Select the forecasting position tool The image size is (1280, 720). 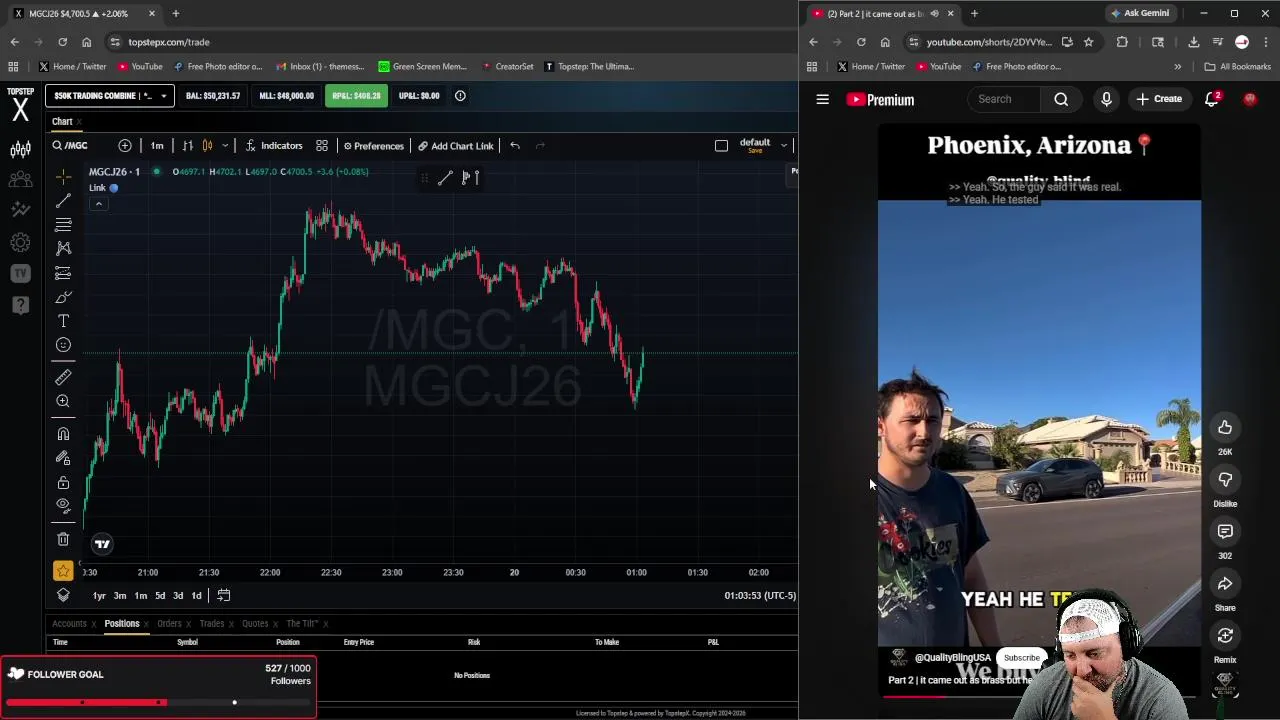tap(63, 273)
